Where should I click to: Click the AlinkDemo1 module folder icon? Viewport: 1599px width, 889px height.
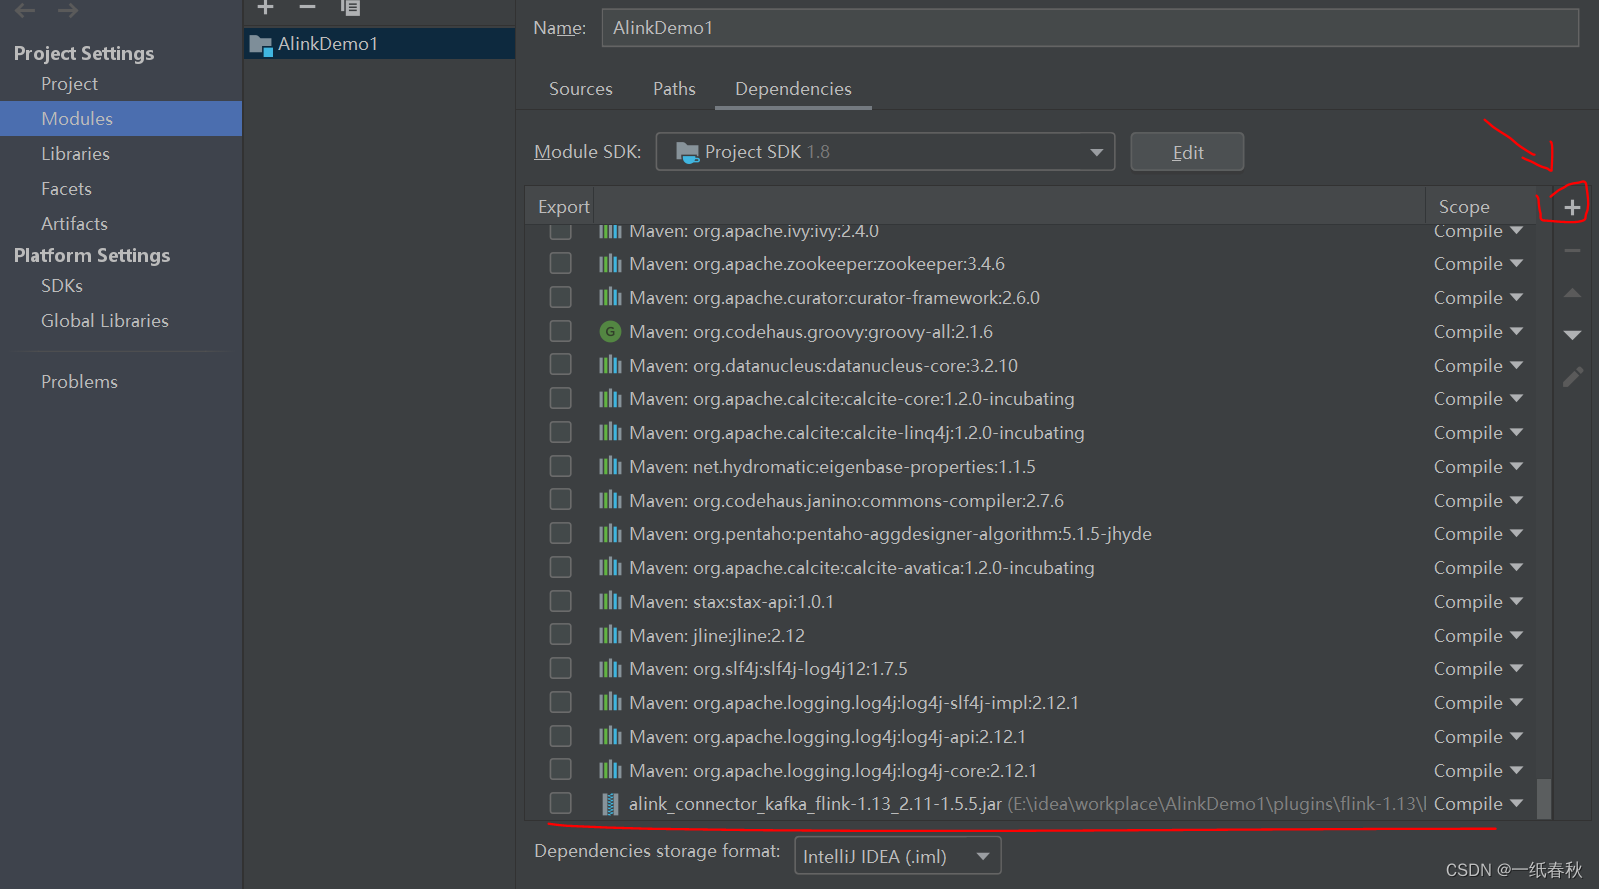point(261,44)
